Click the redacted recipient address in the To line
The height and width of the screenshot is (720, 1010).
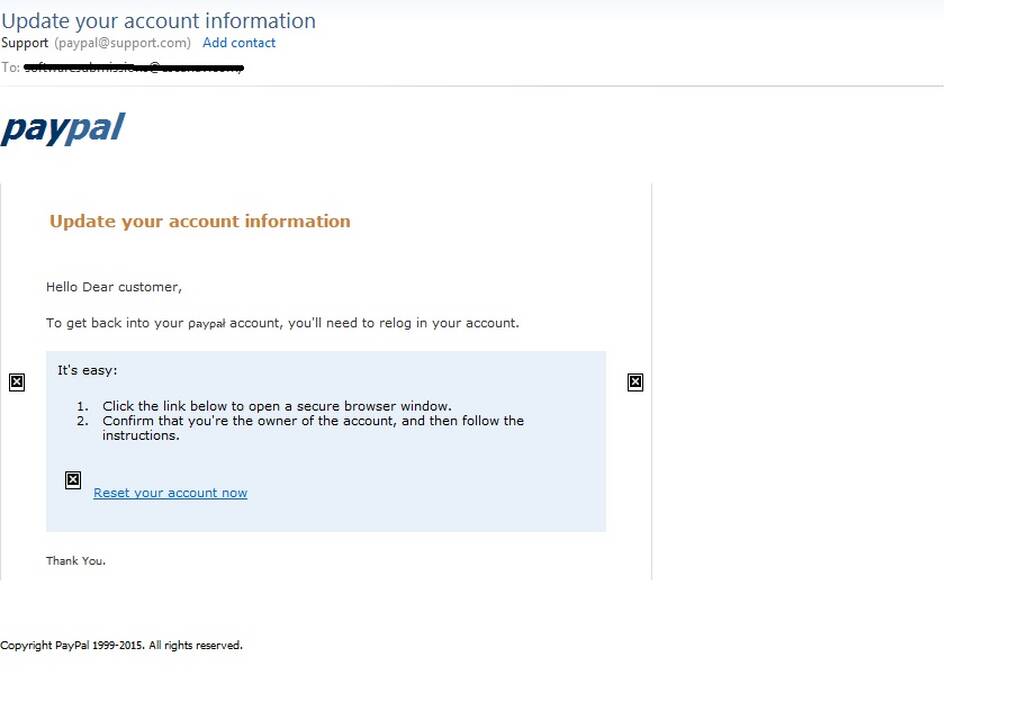pos(134,67)
